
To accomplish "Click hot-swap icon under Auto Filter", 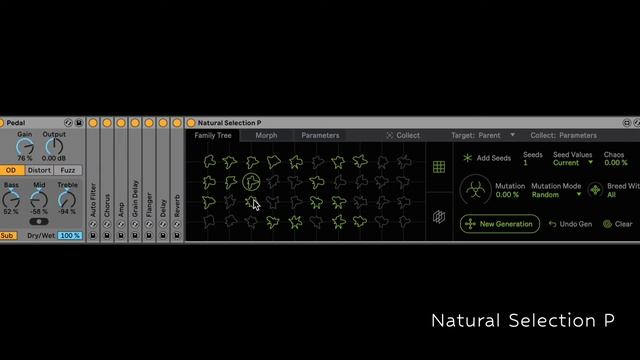I will coord(93,224).
